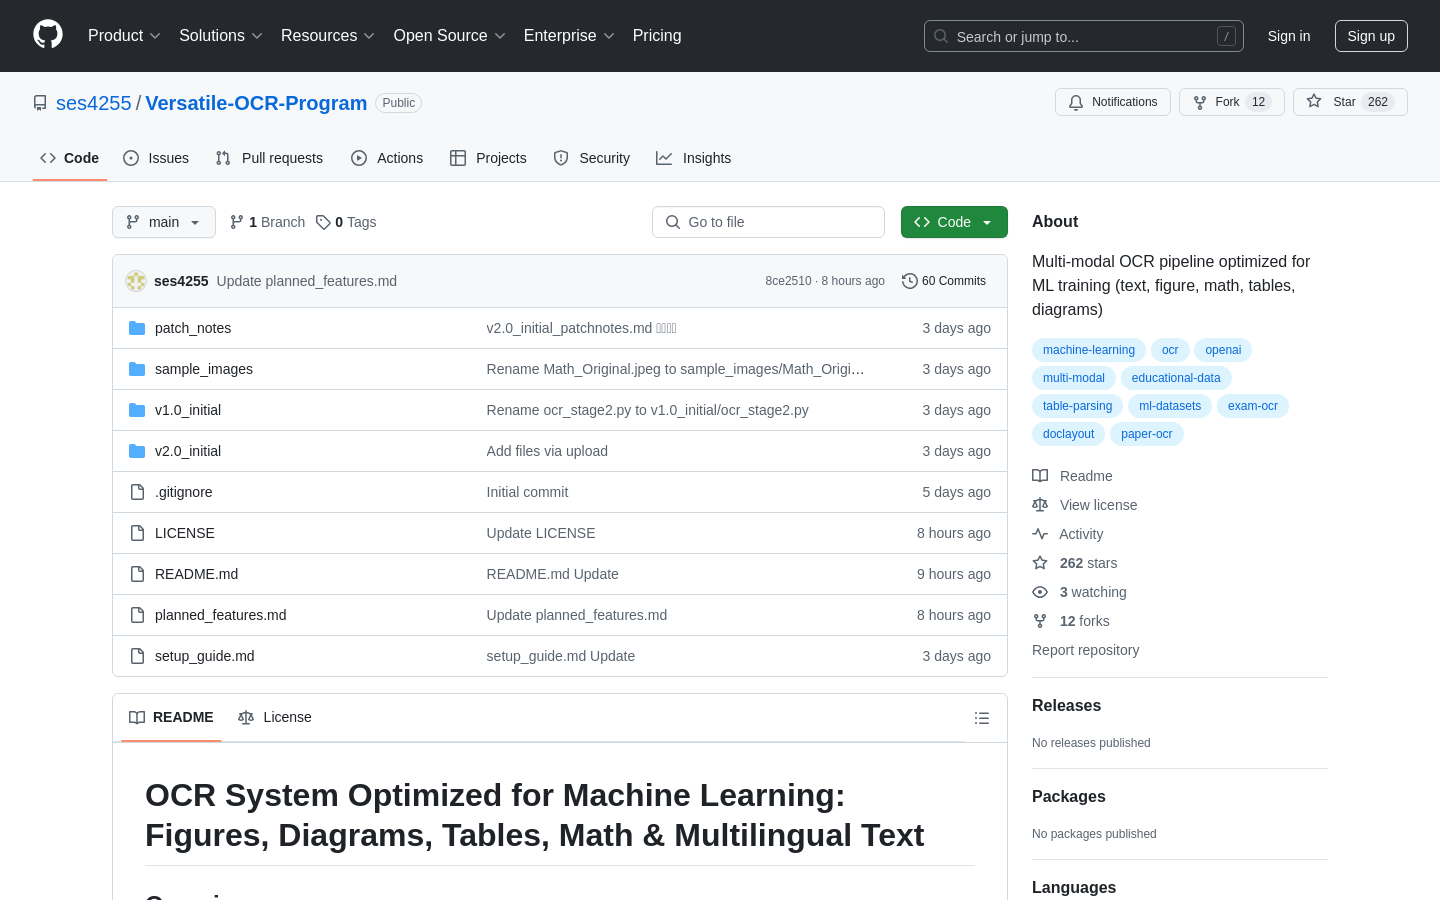Open the main branch selector dropdown
1440x900 pixels.
[164, 222]
